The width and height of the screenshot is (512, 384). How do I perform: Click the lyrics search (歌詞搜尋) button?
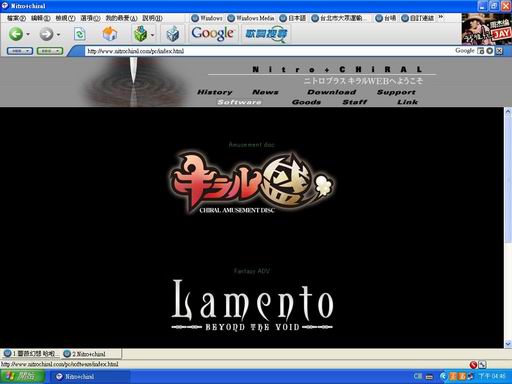pyautogui.click(x=266, y=34)
